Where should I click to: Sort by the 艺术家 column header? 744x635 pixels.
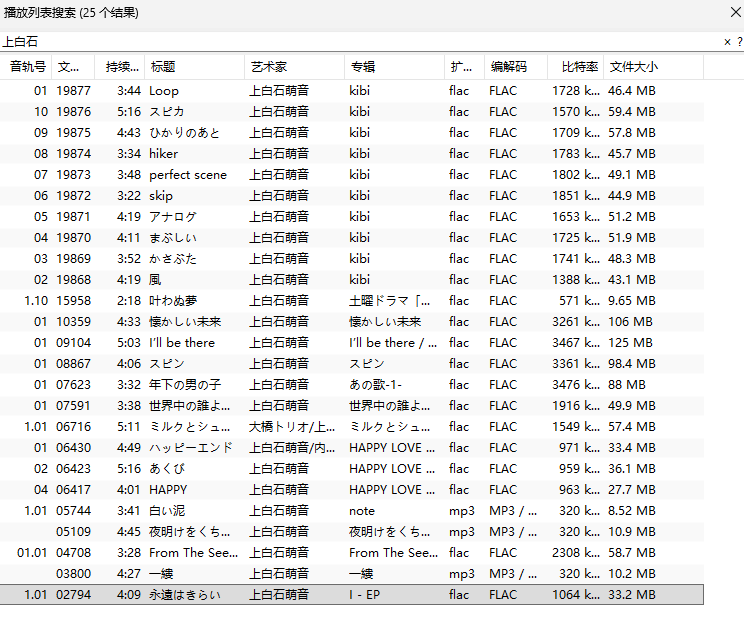tap(268, 67)
